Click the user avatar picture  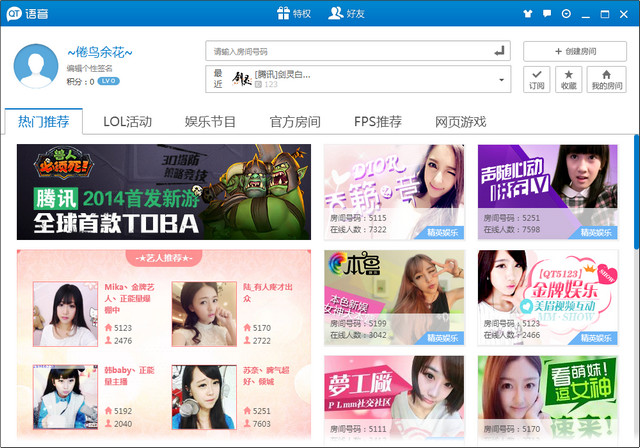pos(36,66)
